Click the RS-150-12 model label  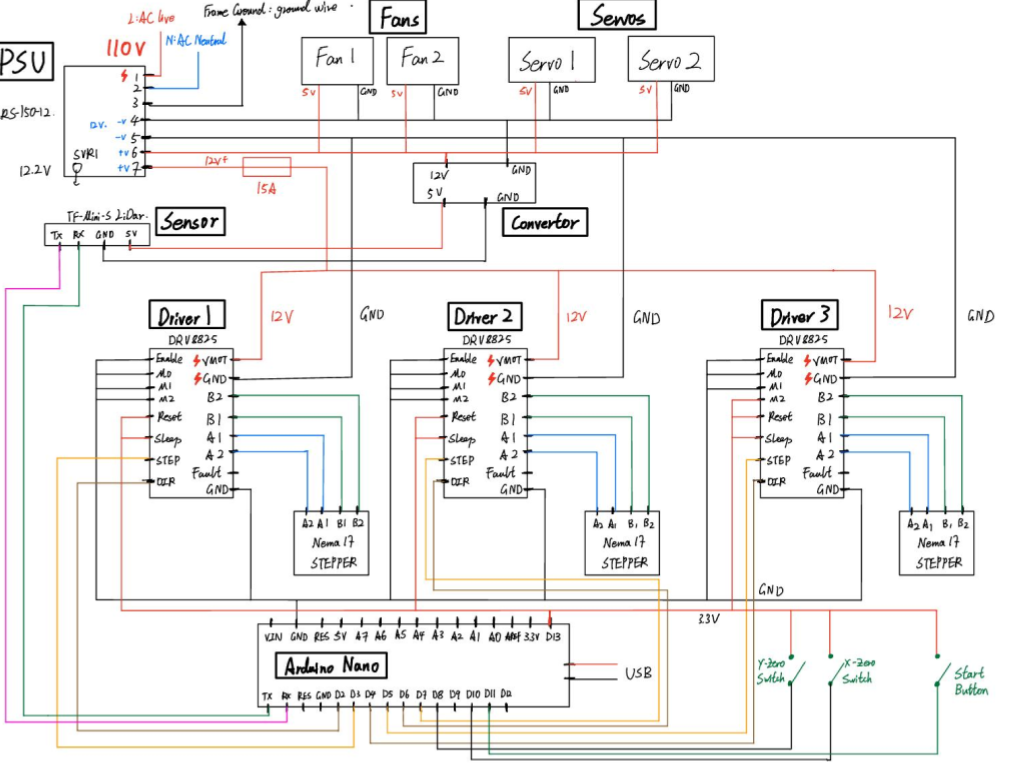point(26,113)
